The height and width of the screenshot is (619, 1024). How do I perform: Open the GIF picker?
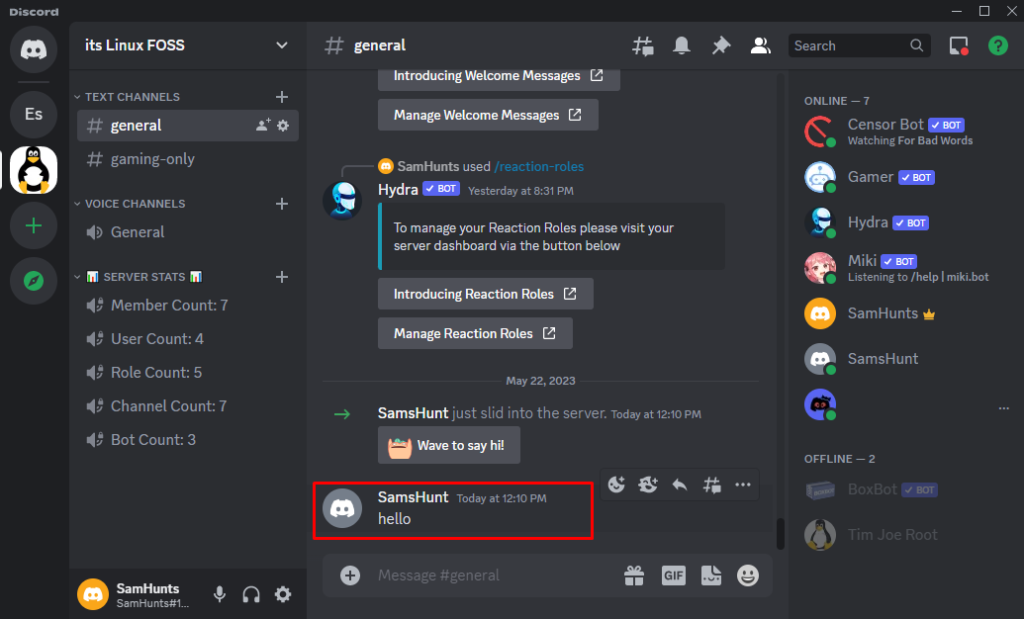click(673, 575)
